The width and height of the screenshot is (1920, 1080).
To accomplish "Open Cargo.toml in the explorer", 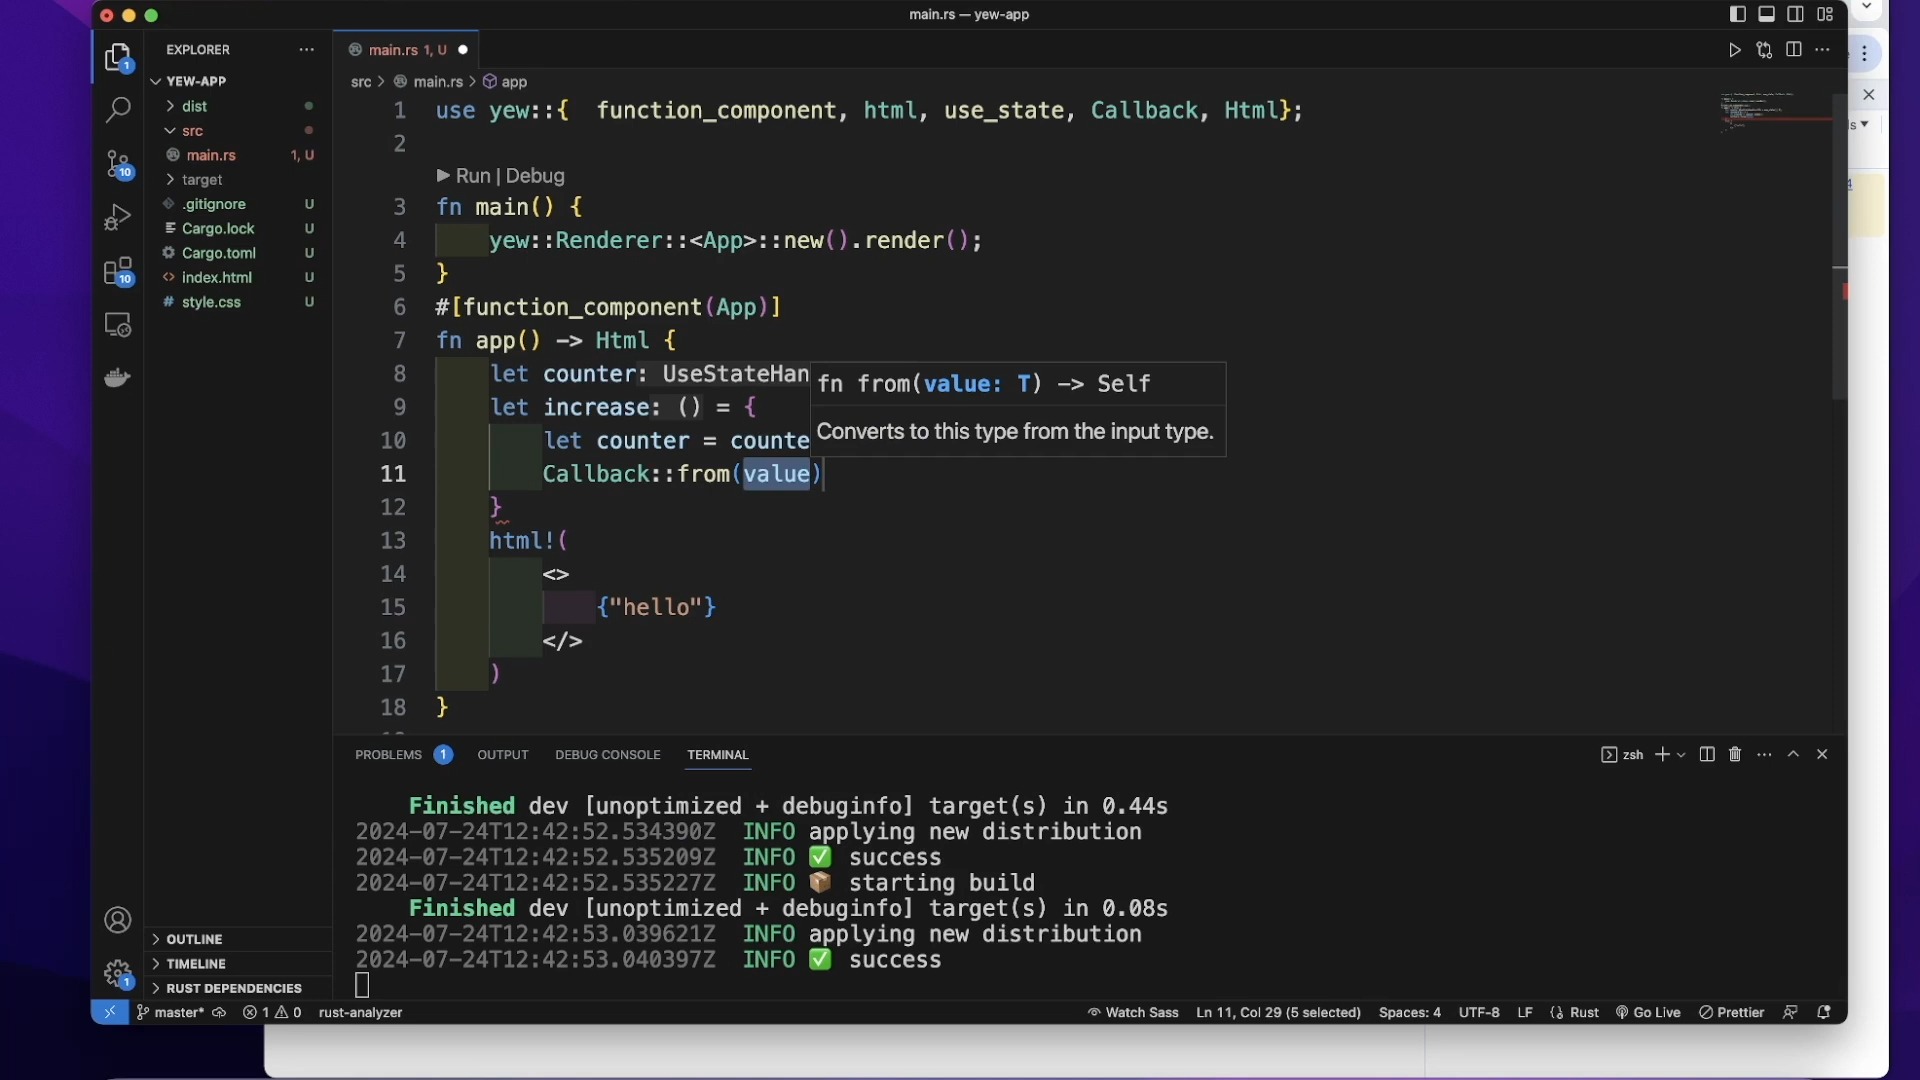I will 219,253.
